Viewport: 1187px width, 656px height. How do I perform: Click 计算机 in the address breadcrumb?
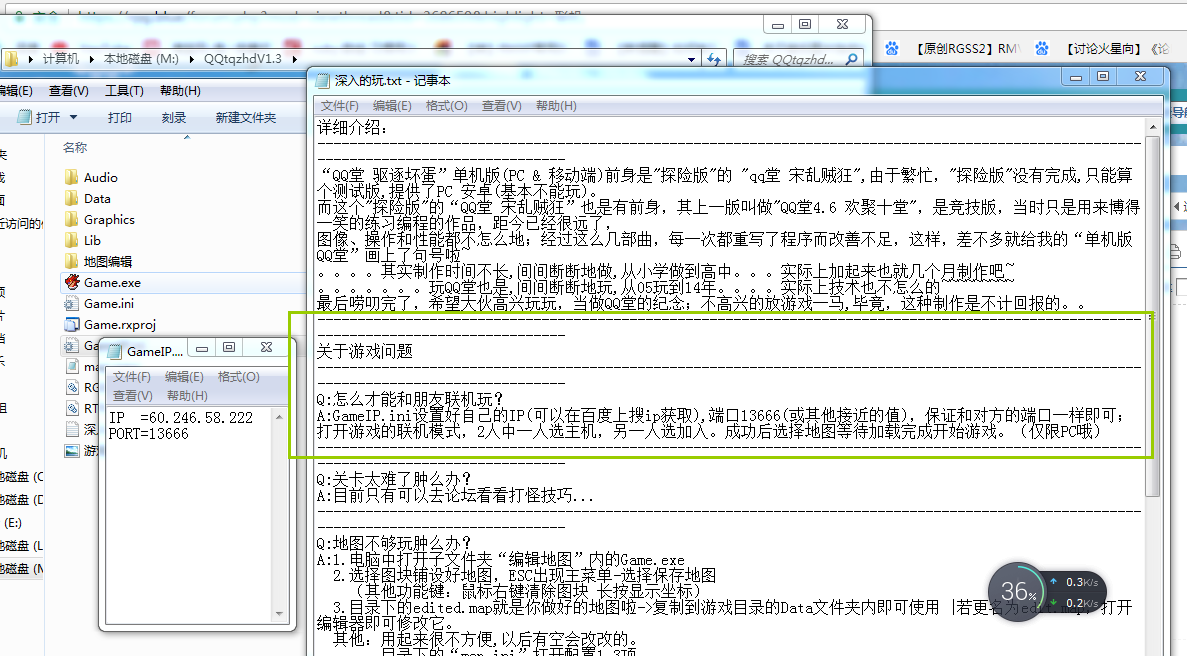[61, 58]
